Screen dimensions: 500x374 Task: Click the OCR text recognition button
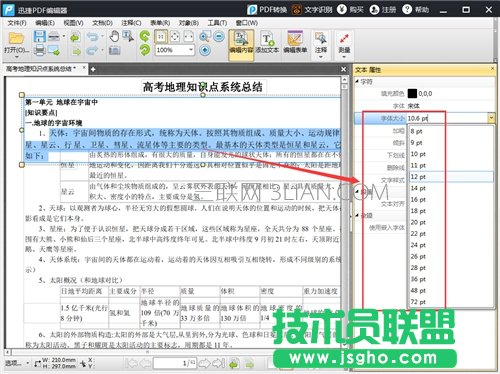coord(312,10)
